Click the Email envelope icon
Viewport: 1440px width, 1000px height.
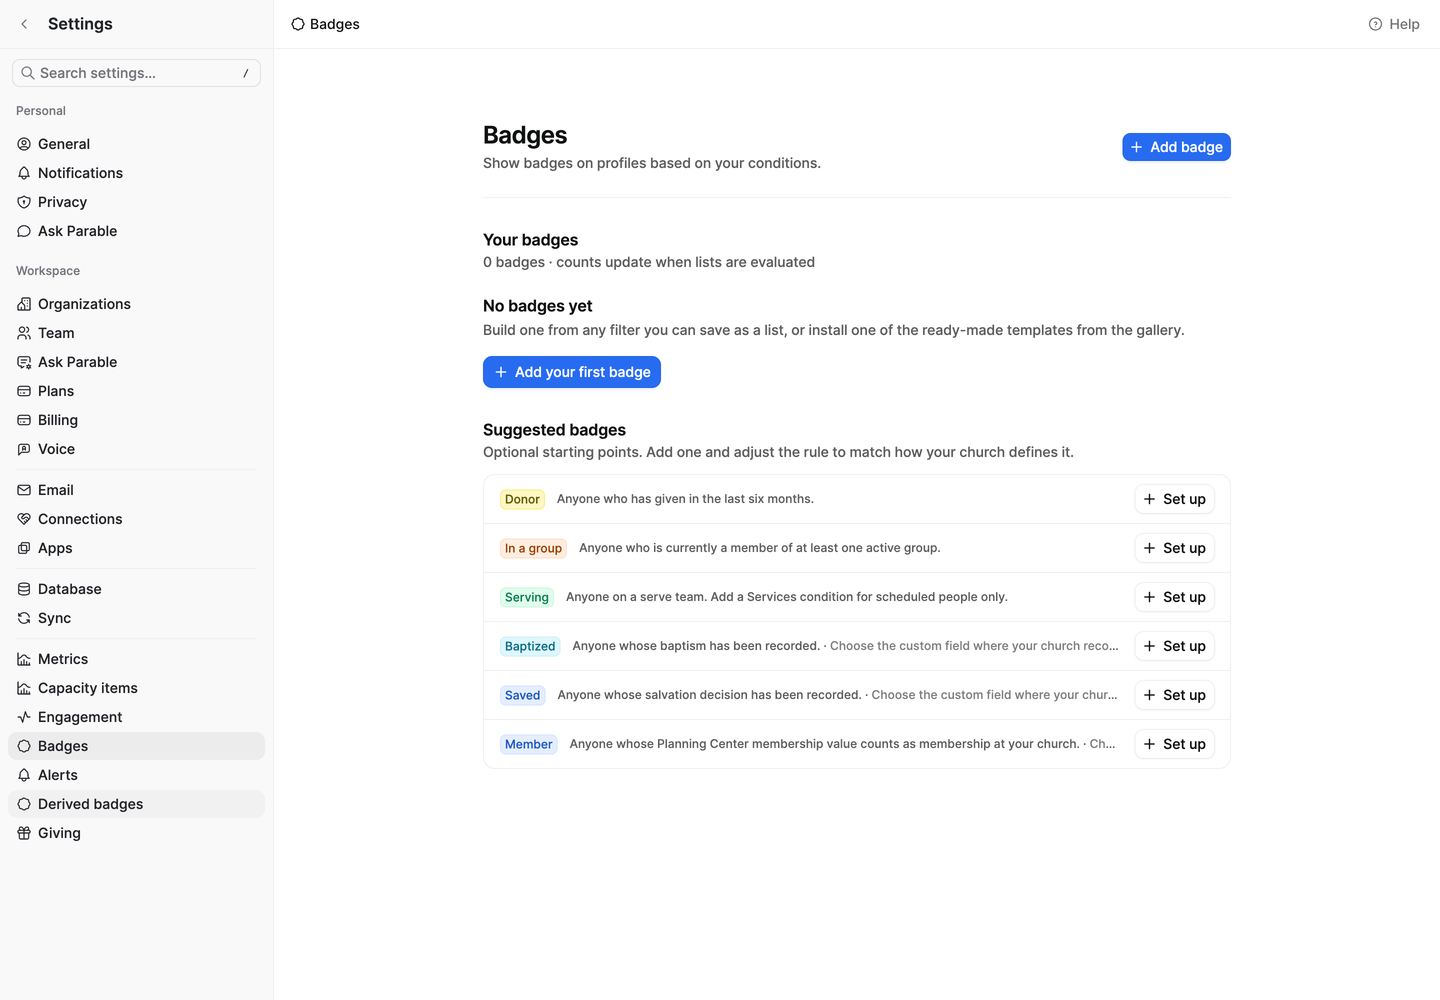coord(24,490)
